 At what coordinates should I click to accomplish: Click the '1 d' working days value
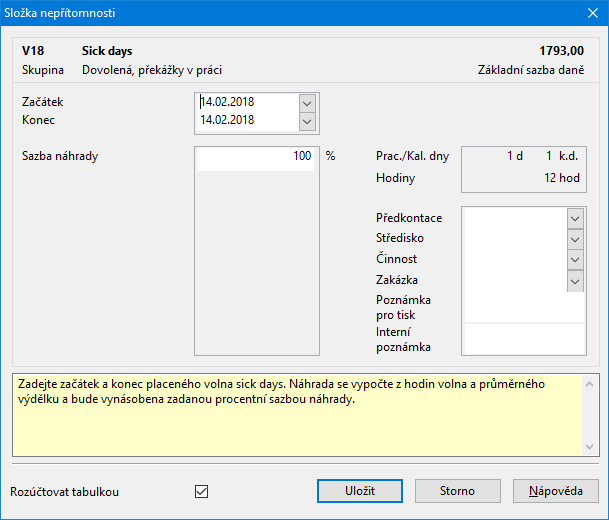coord(515,156)
